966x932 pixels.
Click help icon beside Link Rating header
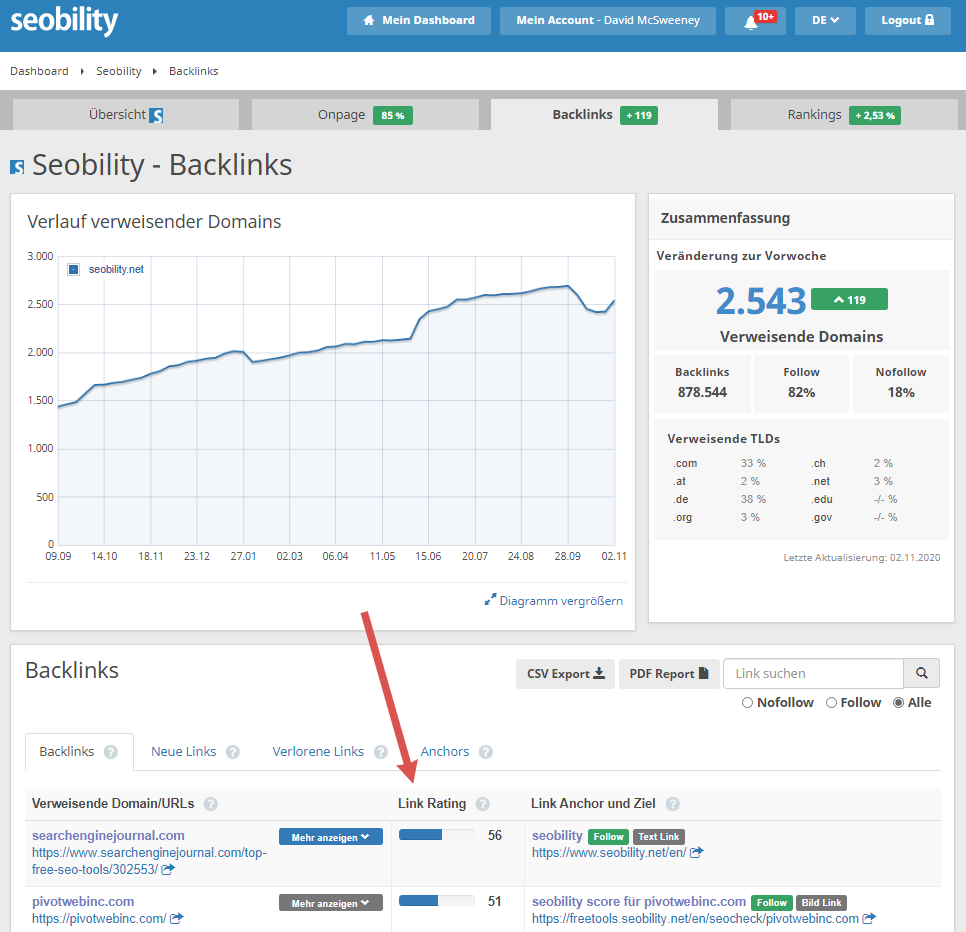pyautogui.click(x=483, y=804)
